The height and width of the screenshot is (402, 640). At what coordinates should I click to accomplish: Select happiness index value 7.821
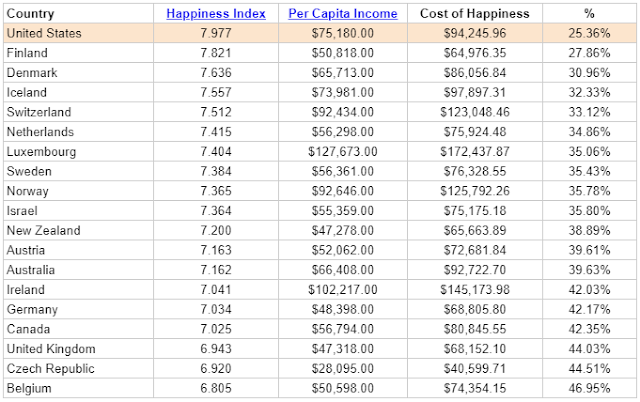pyautogui.click(x=216, y=53)
